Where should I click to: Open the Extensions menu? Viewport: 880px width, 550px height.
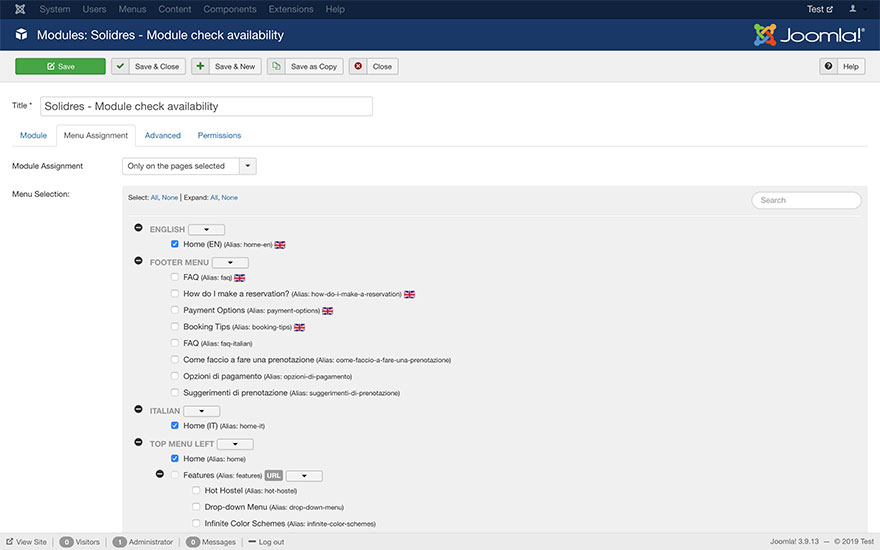[x=291, y=9]
